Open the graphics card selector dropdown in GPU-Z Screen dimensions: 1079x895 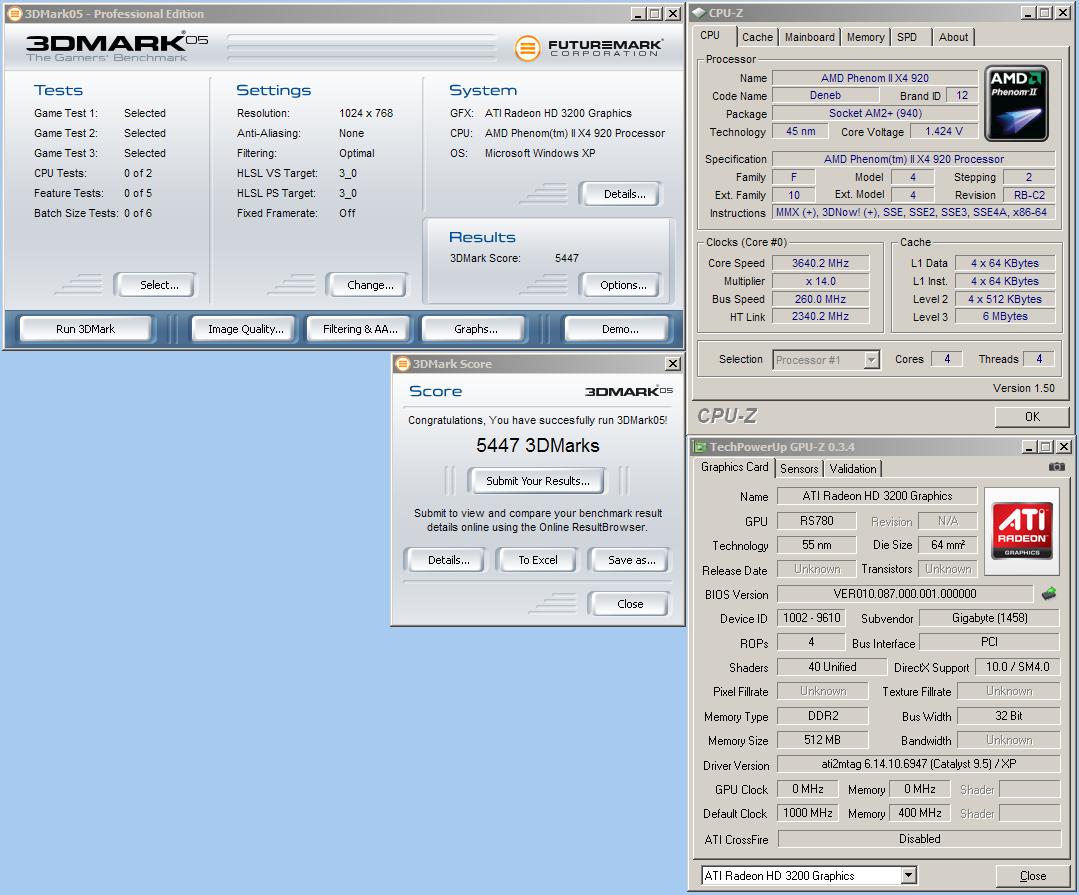908,875
